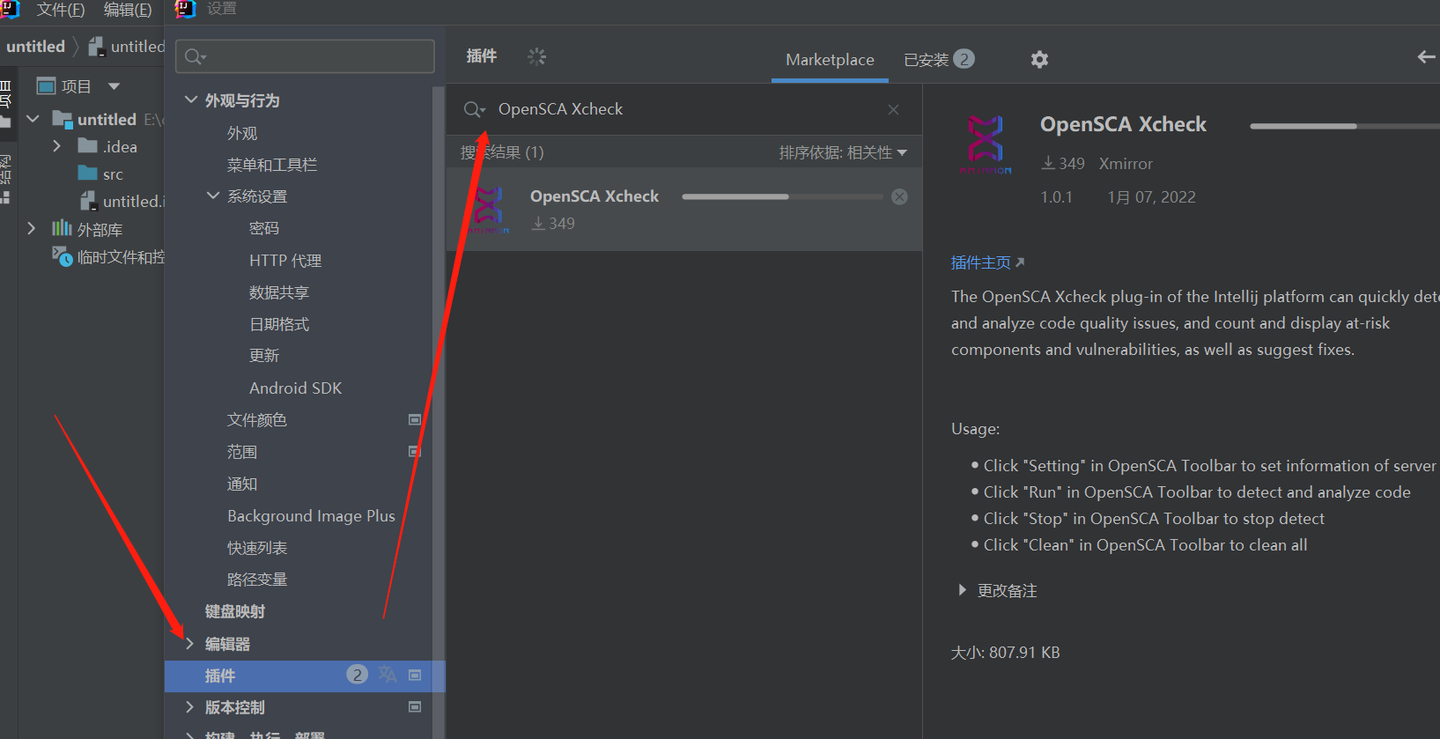Open the 文件(F) menu
The width and height of the screenshot is (1440, 739).
60,10
